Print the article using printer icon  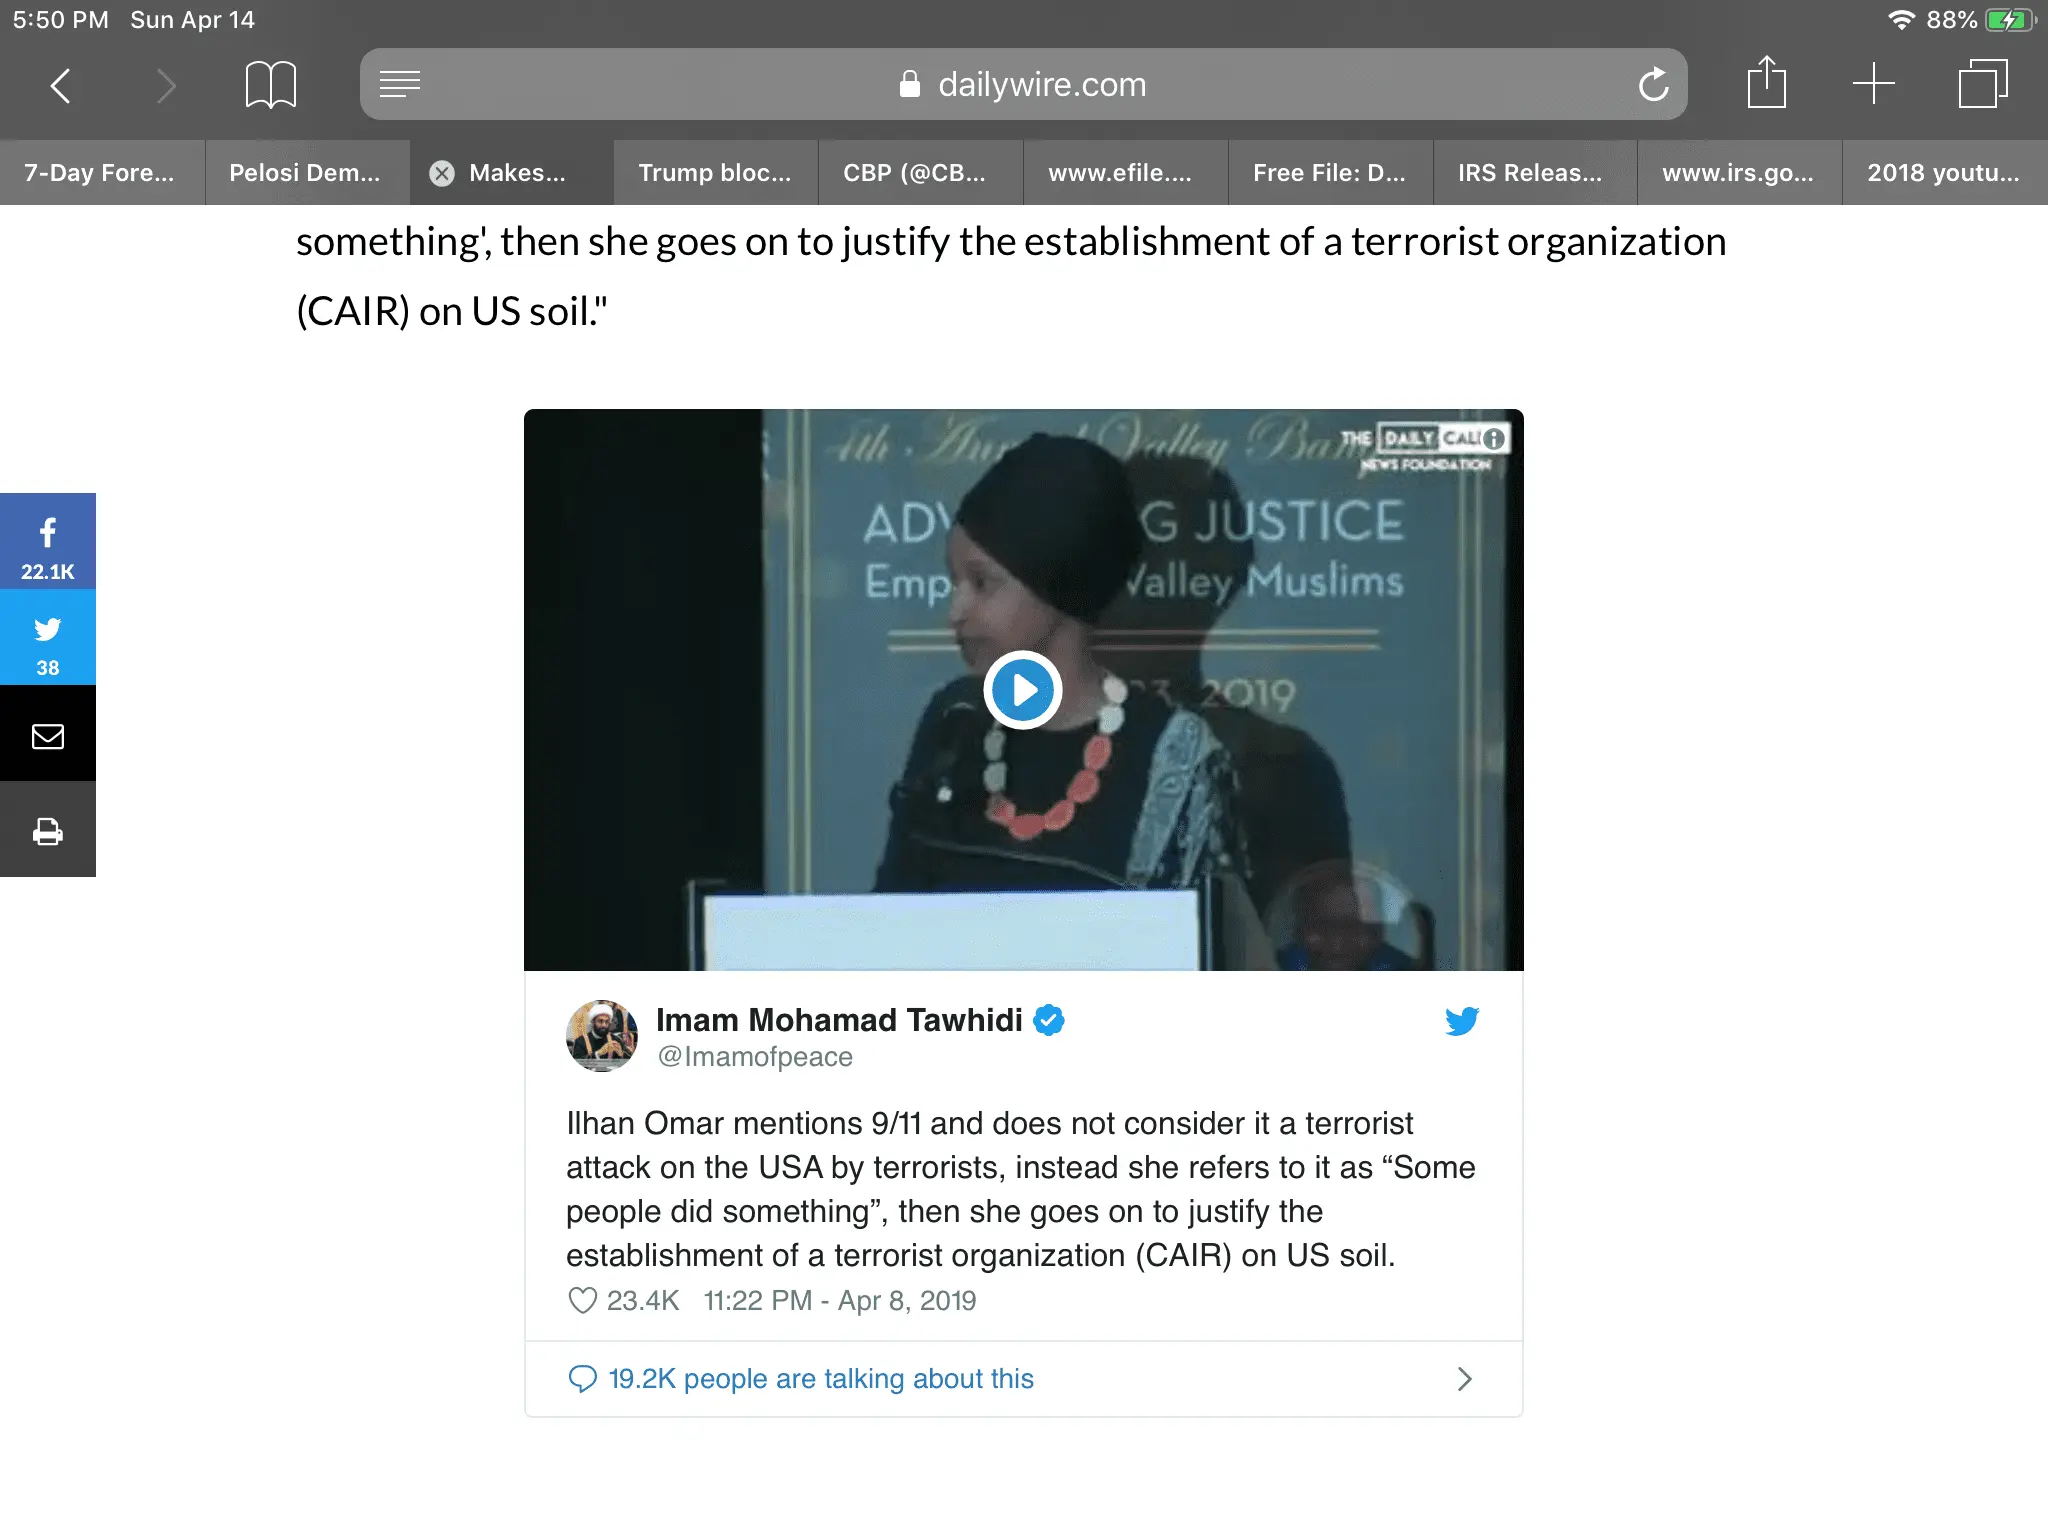[x=48, y=829]
